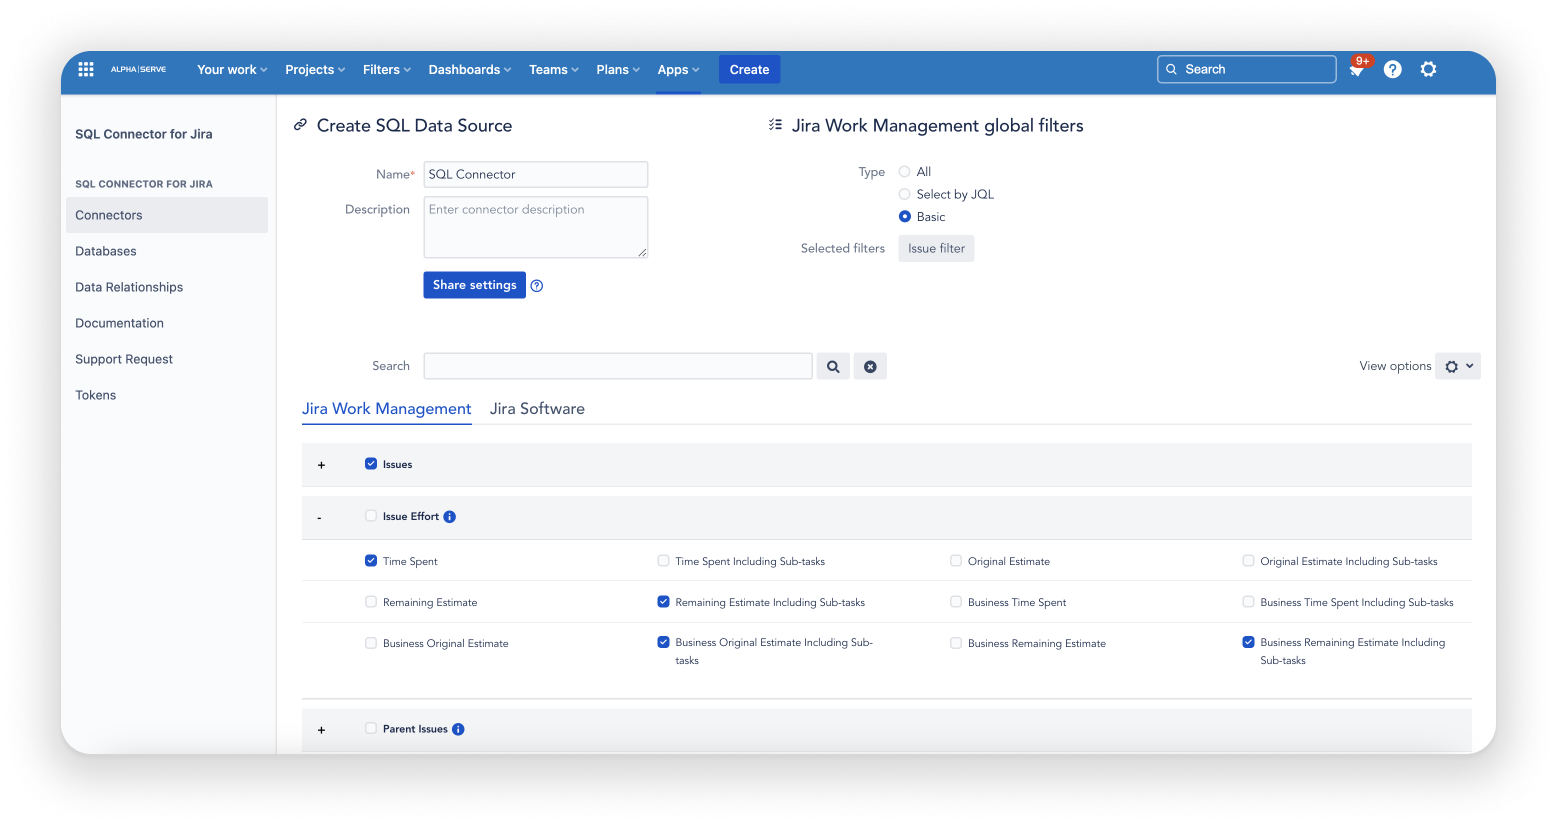
Task: Open Jira settings with the gear icon
Action: coord(1428,69)
